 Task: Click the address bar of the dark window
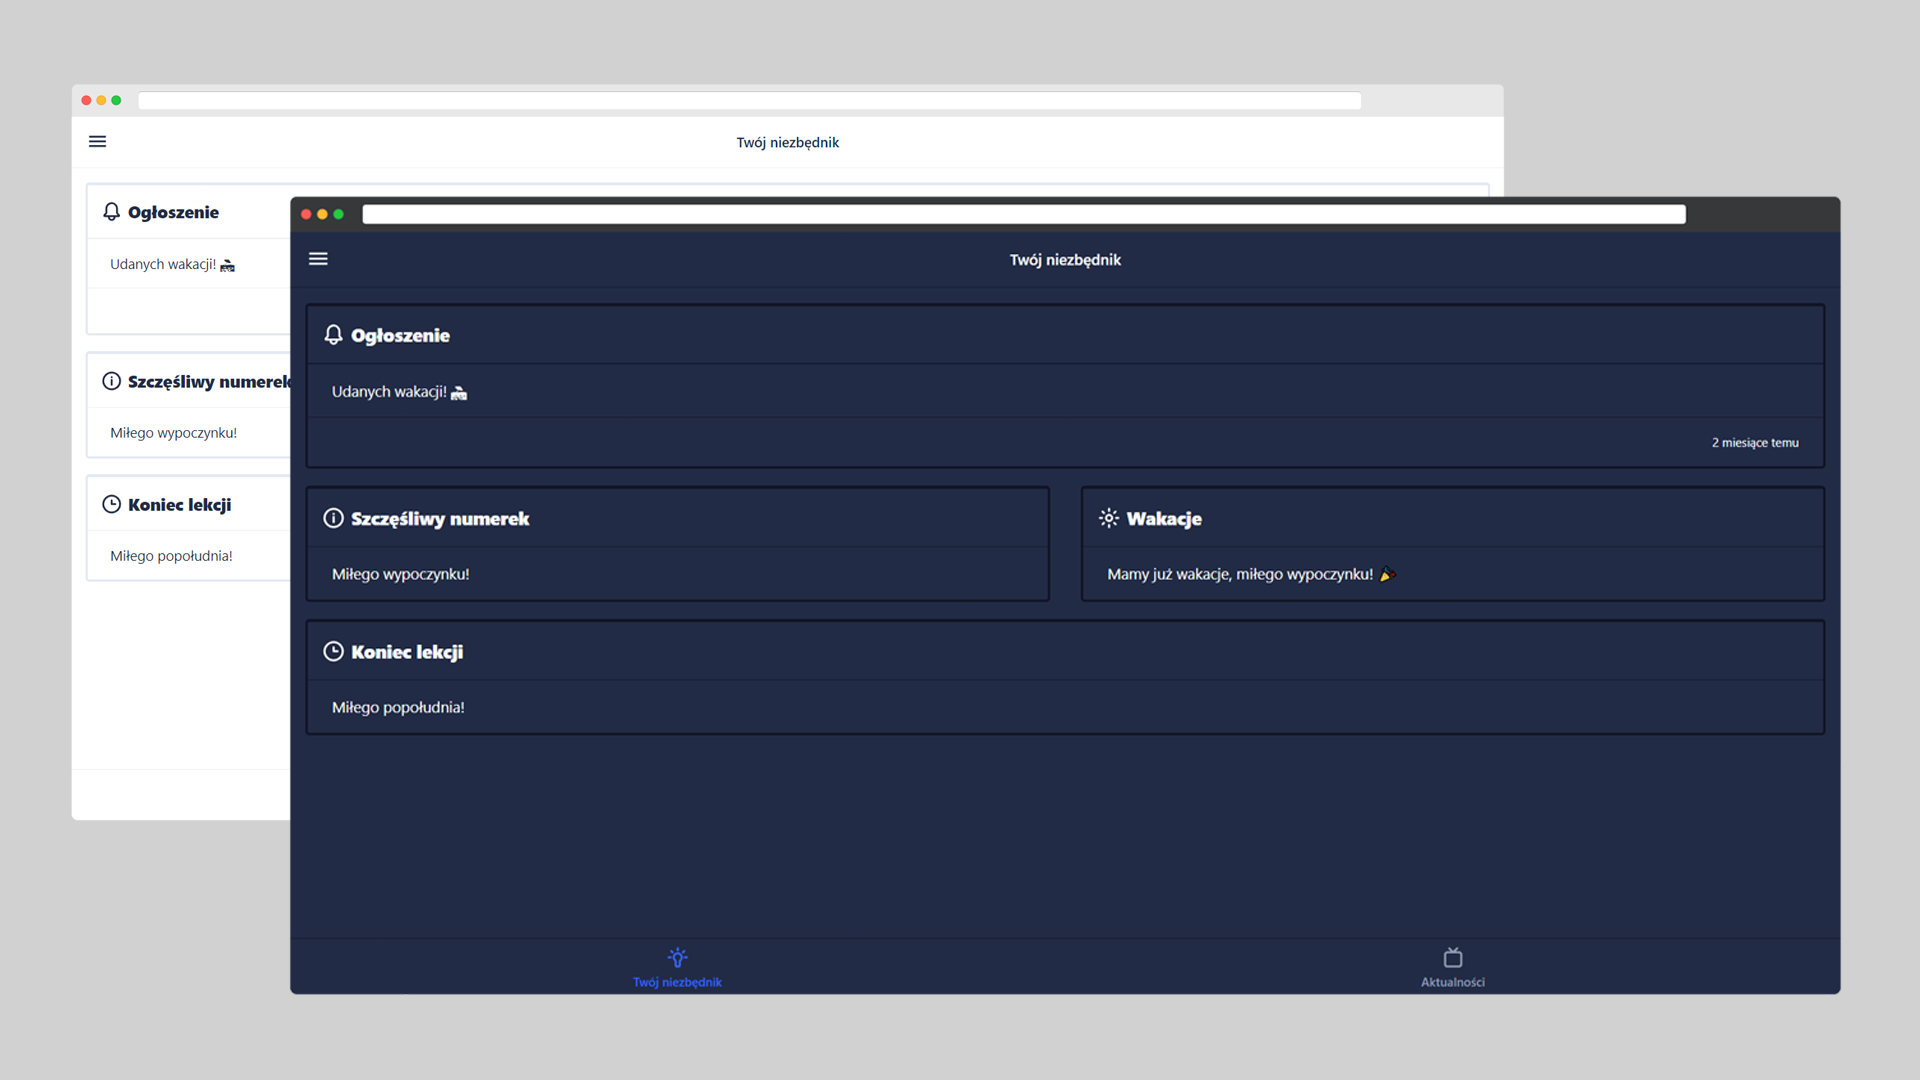(1024, 214)
